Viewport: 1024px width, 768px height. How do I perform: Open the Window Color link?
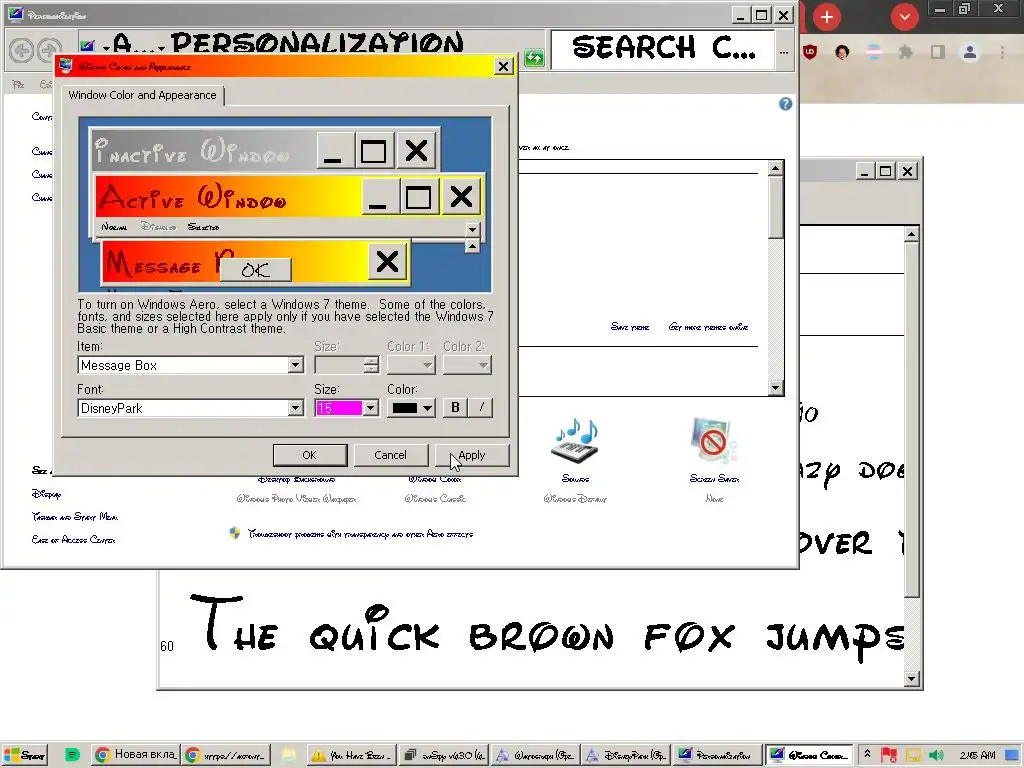click(x=435, y=479)
